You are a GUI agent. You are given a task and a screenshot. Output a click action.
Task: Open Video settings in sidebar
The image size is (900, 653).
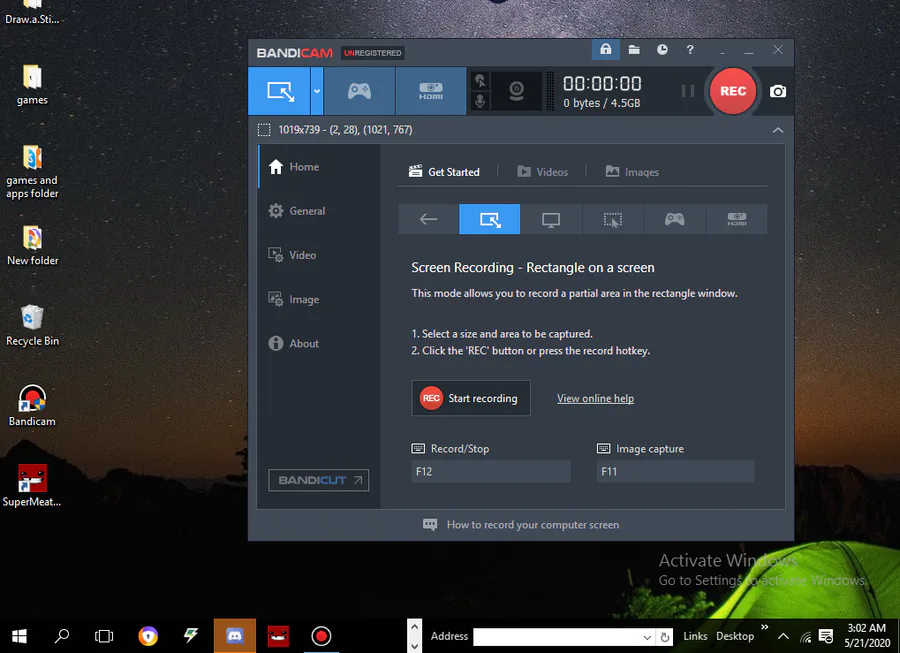[319, 255]
